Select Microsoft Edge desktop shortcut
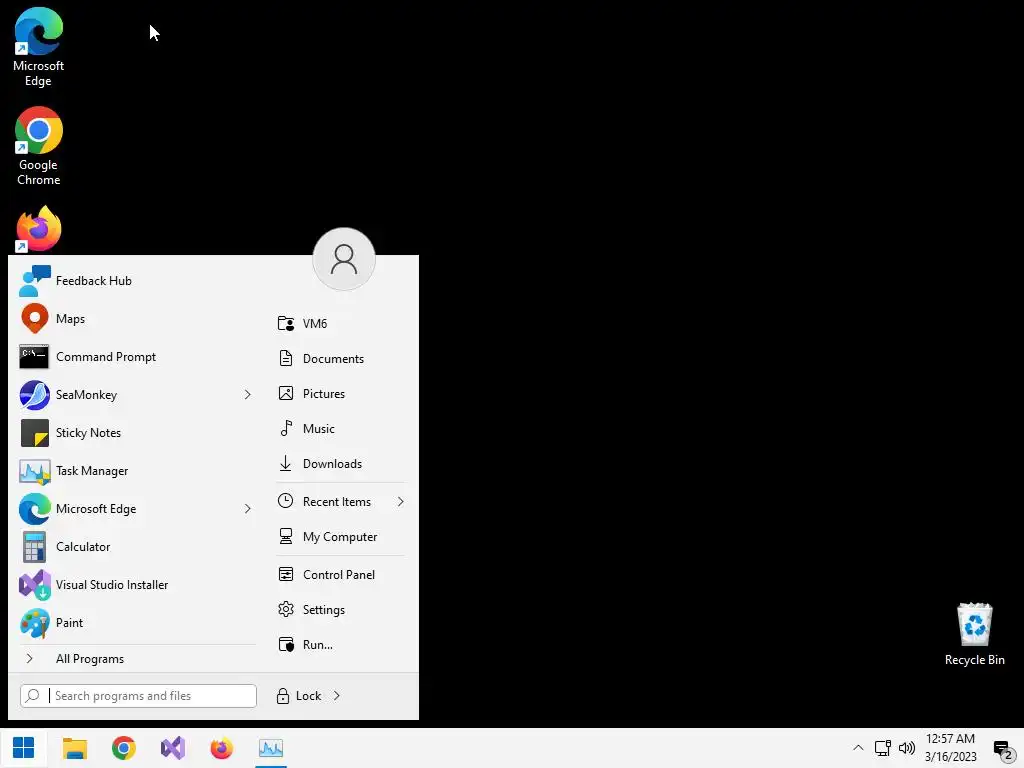 click(39, 48)
